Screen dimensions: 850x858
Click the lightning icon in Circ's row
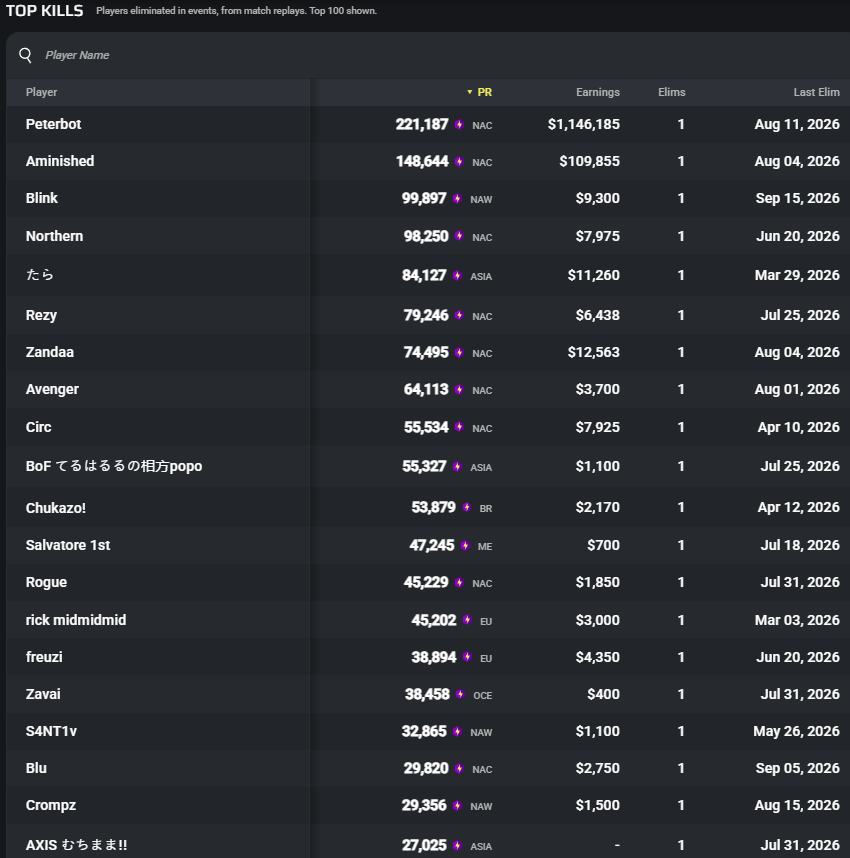coord(459,427)
